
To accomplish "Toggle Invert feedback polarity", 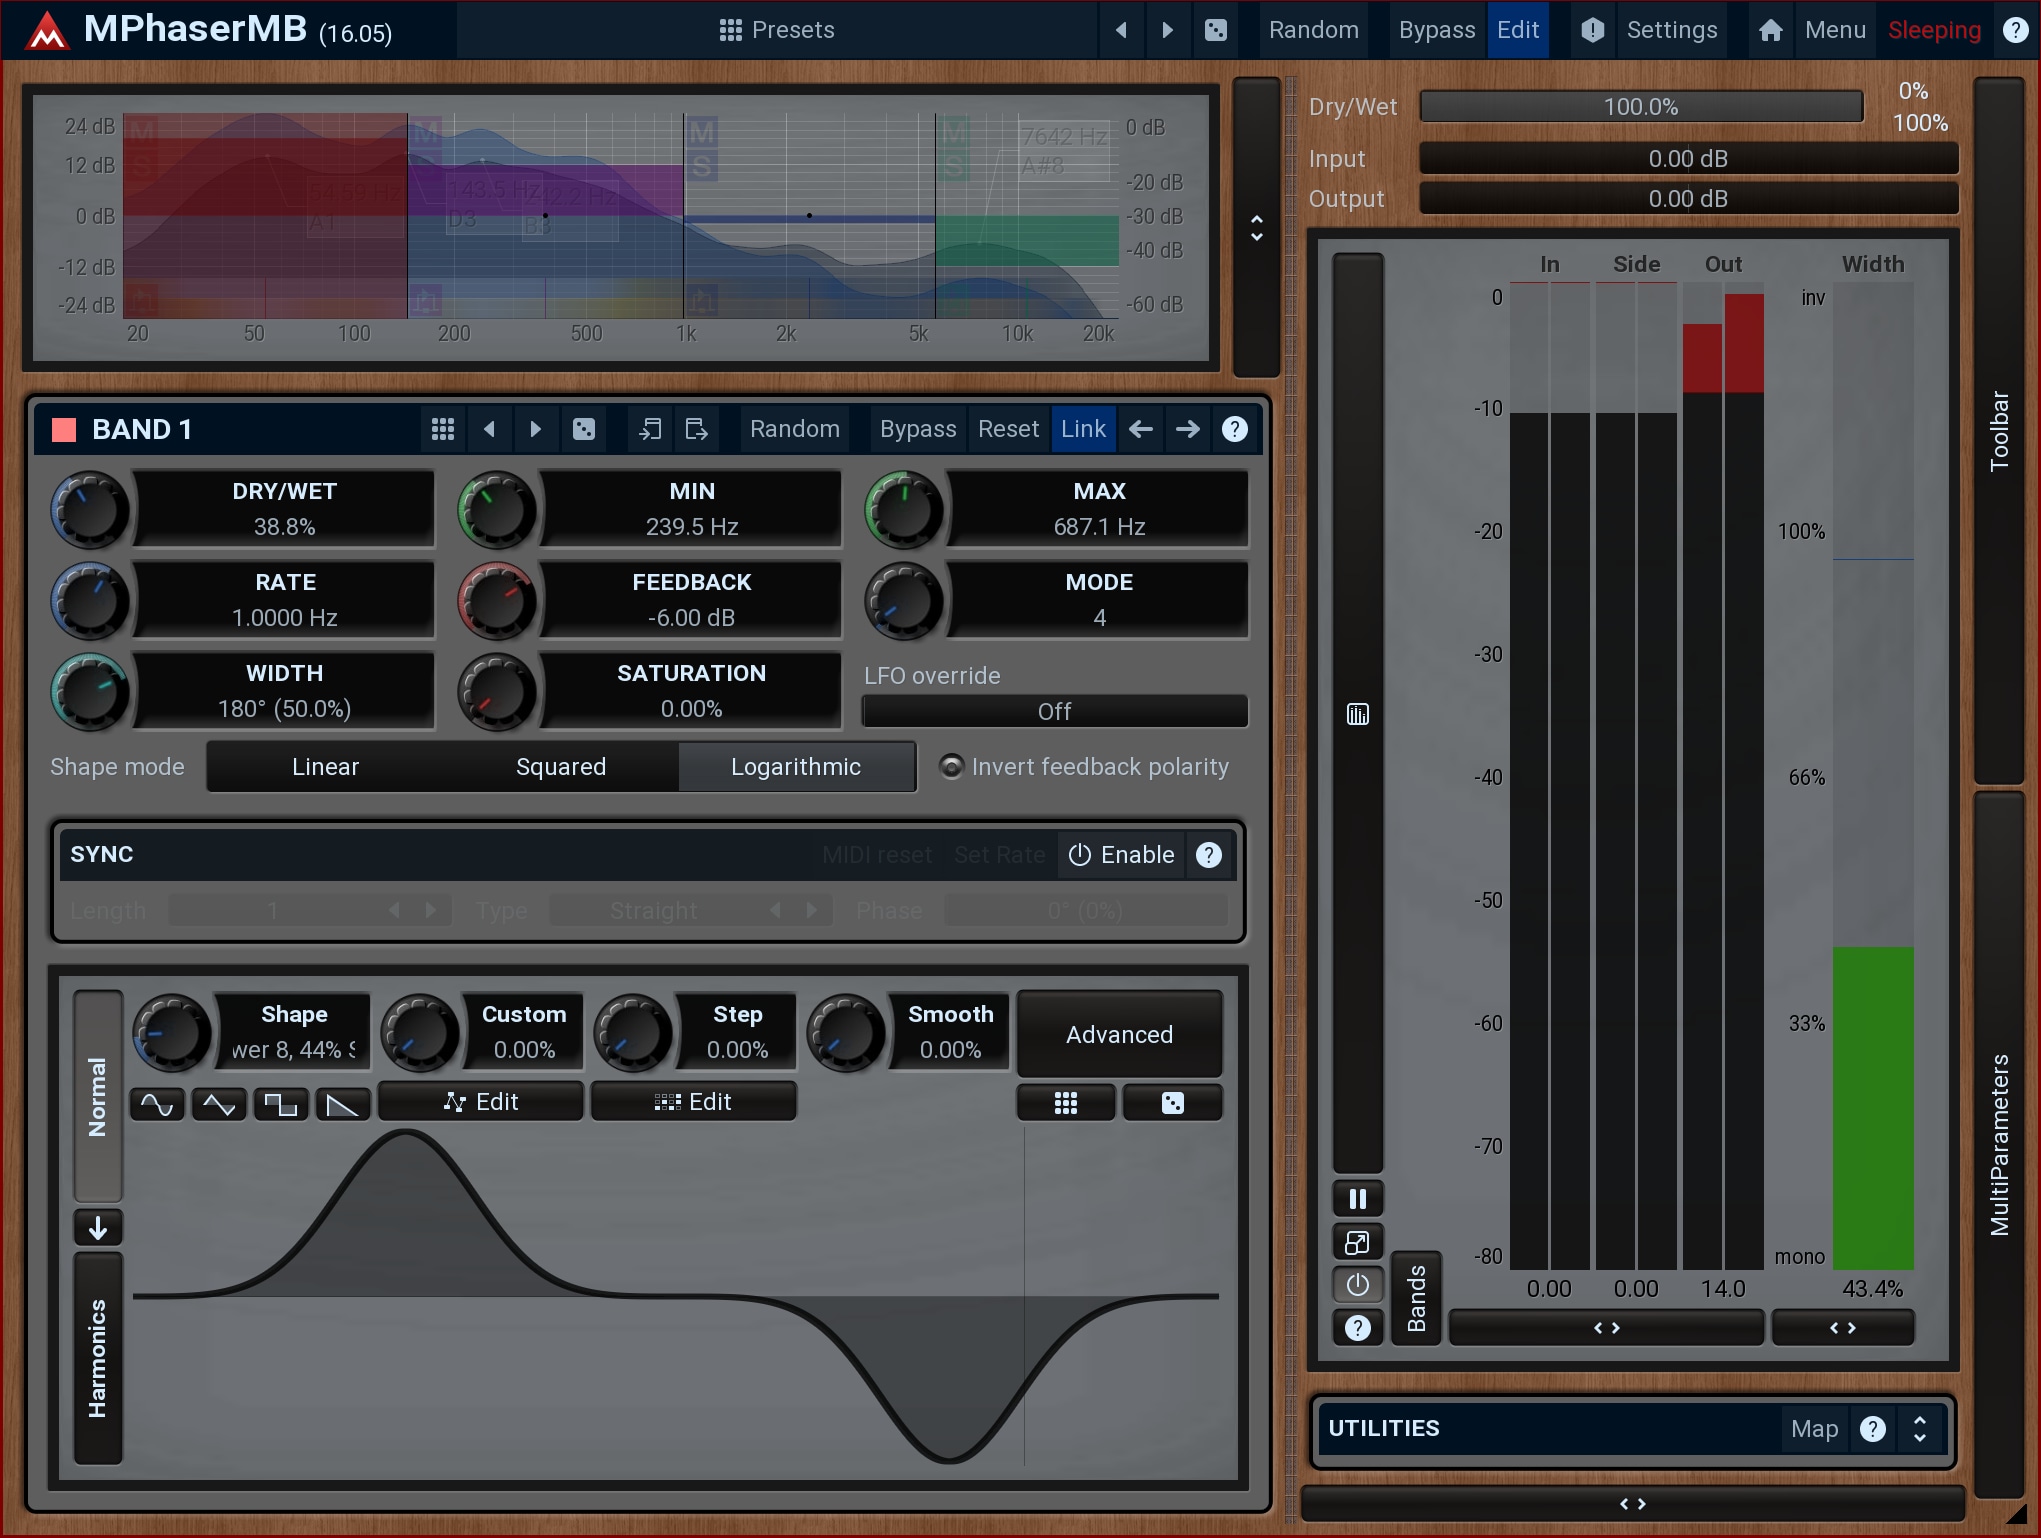I will 1085,767.
